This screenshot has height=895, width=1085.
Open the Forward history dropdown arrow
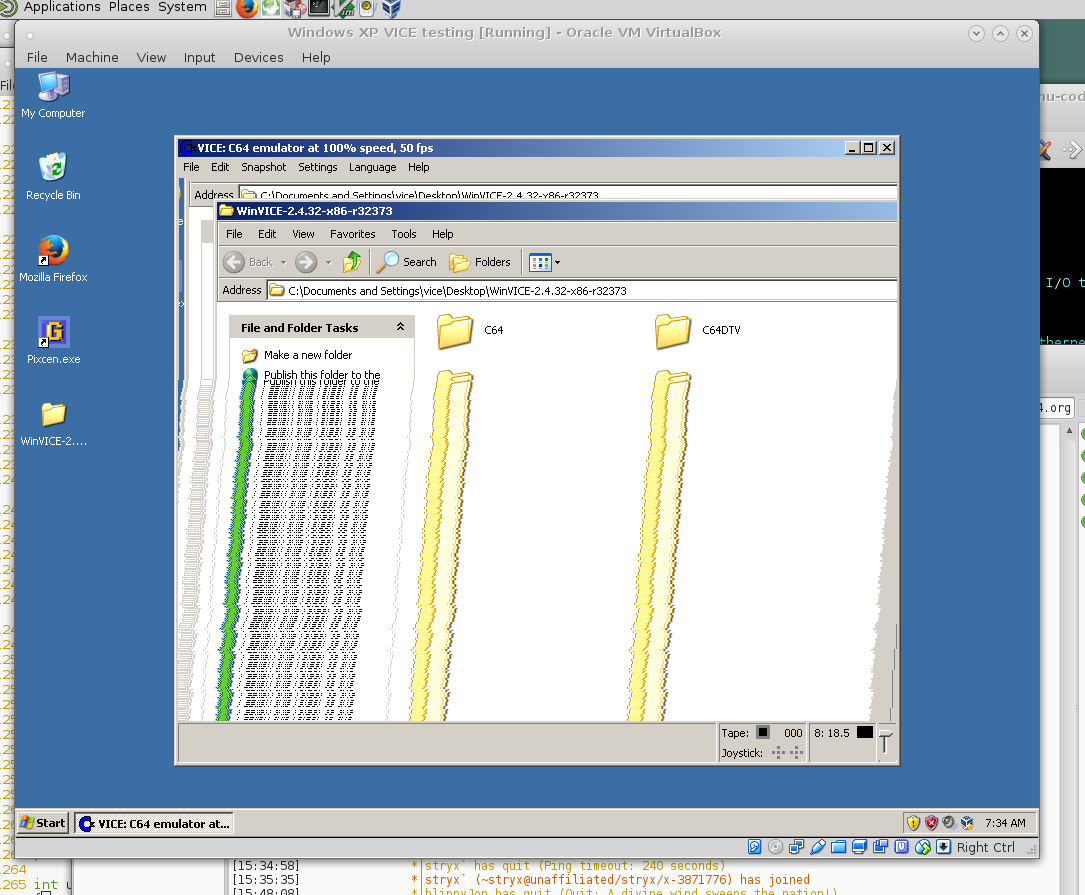pyautogui.click(x=329, y=262)
